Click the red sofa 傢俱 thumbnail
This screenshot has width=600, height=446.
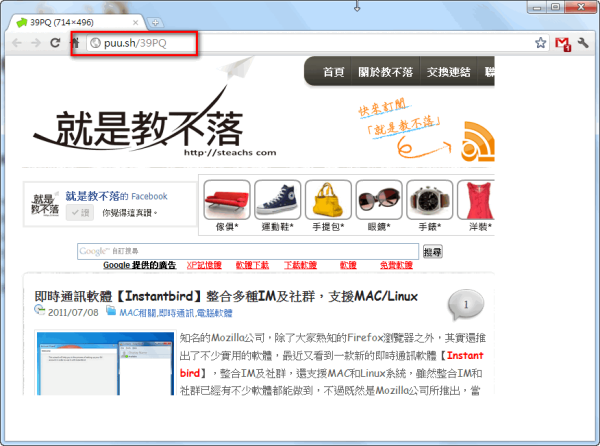coord(227,200)
